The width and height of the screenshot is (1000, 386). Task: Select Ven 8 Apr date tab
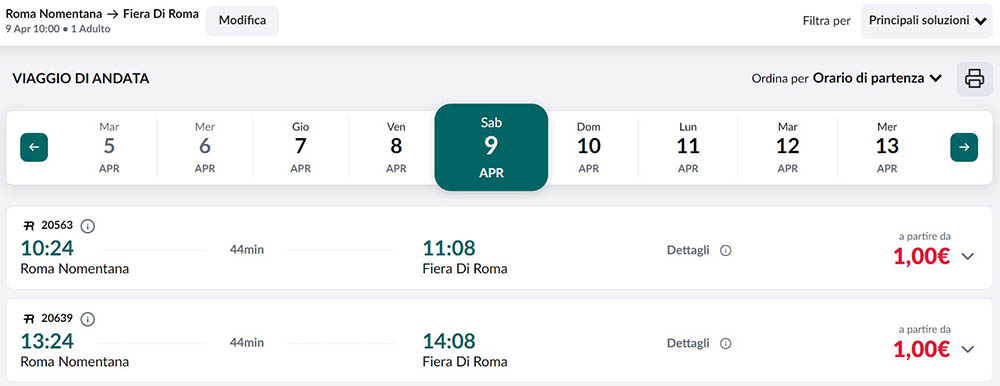click(x=396, y=147)
